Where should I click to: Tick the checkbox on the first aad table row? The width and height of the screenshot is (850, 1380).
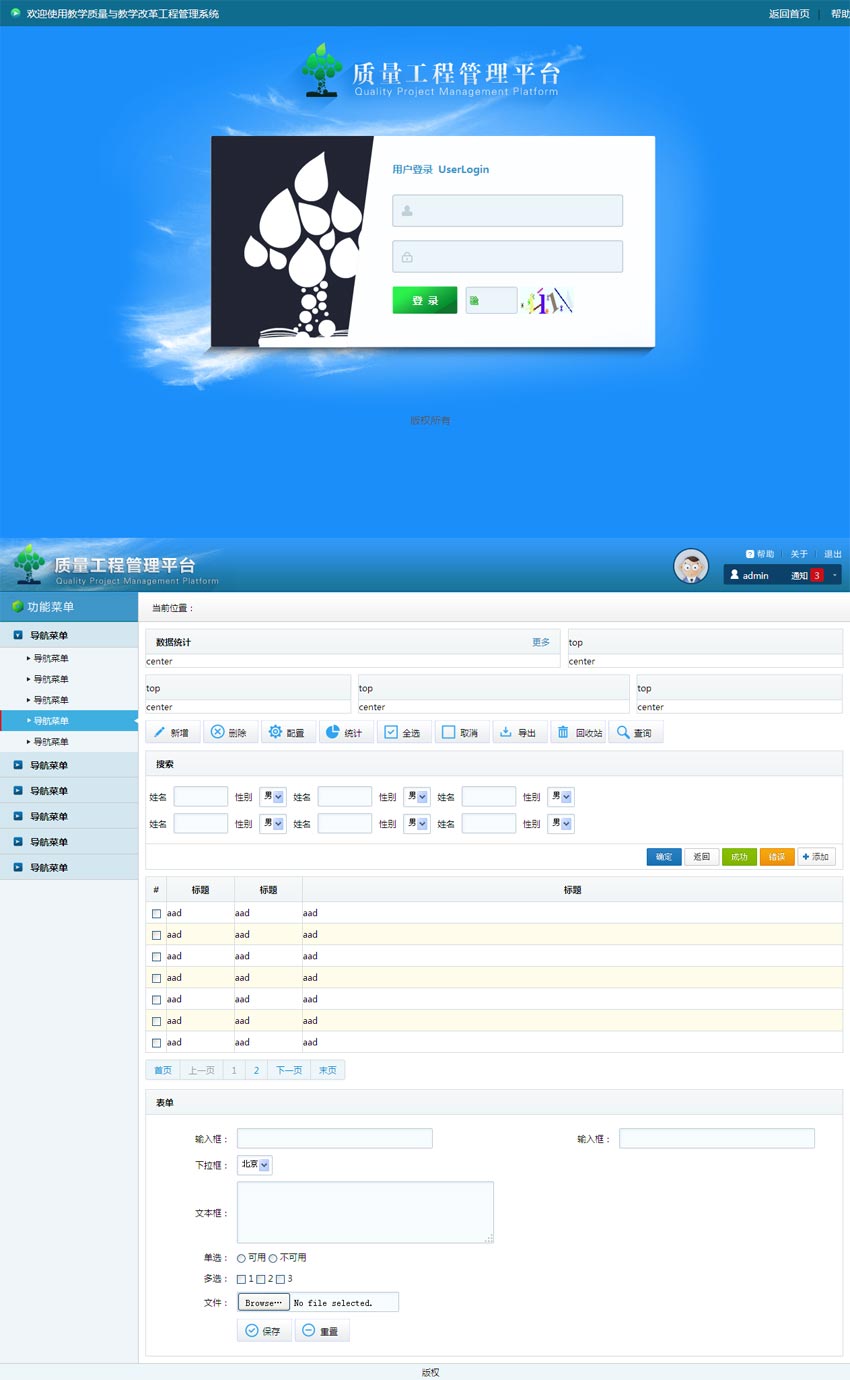[x=156, y=913]
